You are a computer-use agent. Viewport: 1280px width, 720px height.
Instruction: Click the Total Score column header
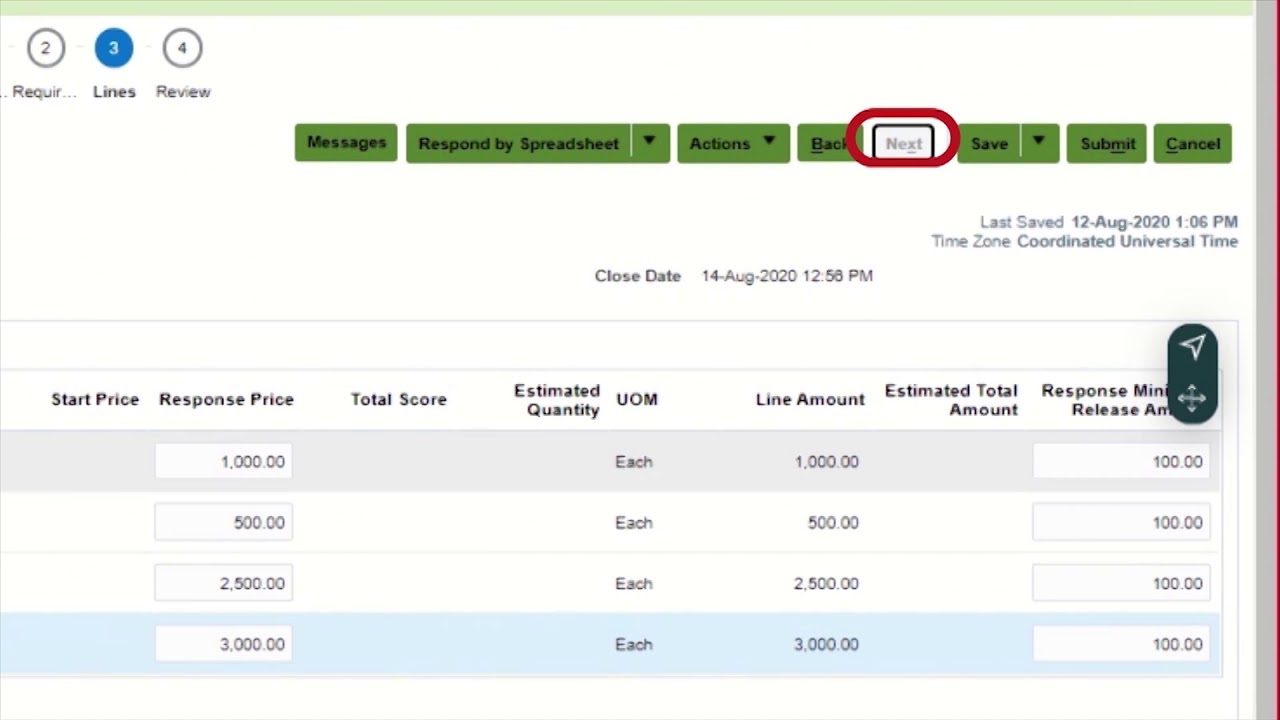coord(398,399)
